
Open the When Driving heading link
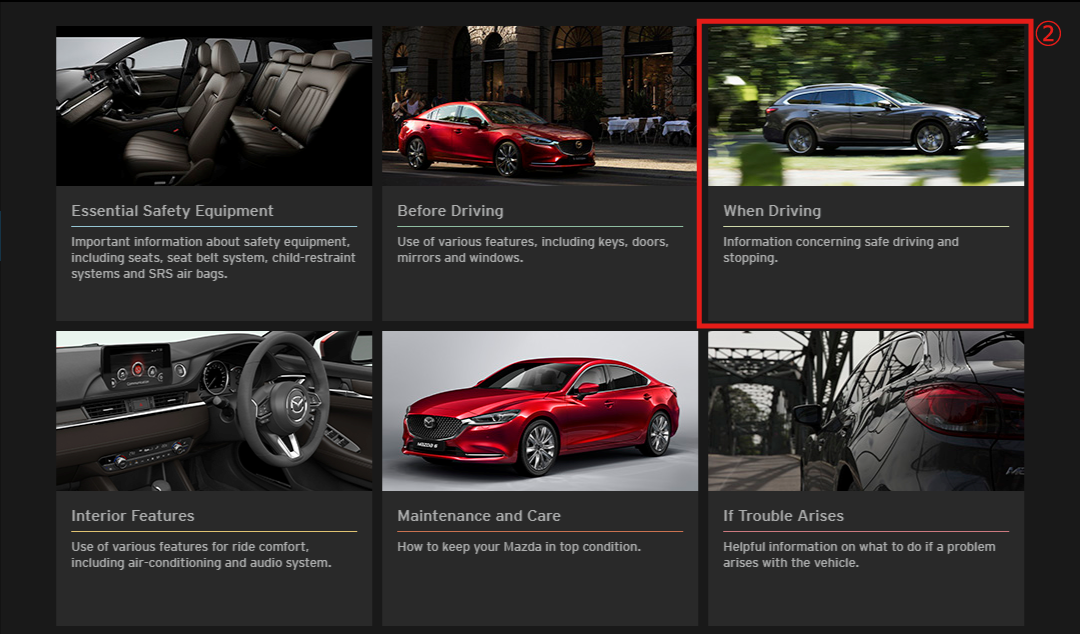[x=771, y=211]
